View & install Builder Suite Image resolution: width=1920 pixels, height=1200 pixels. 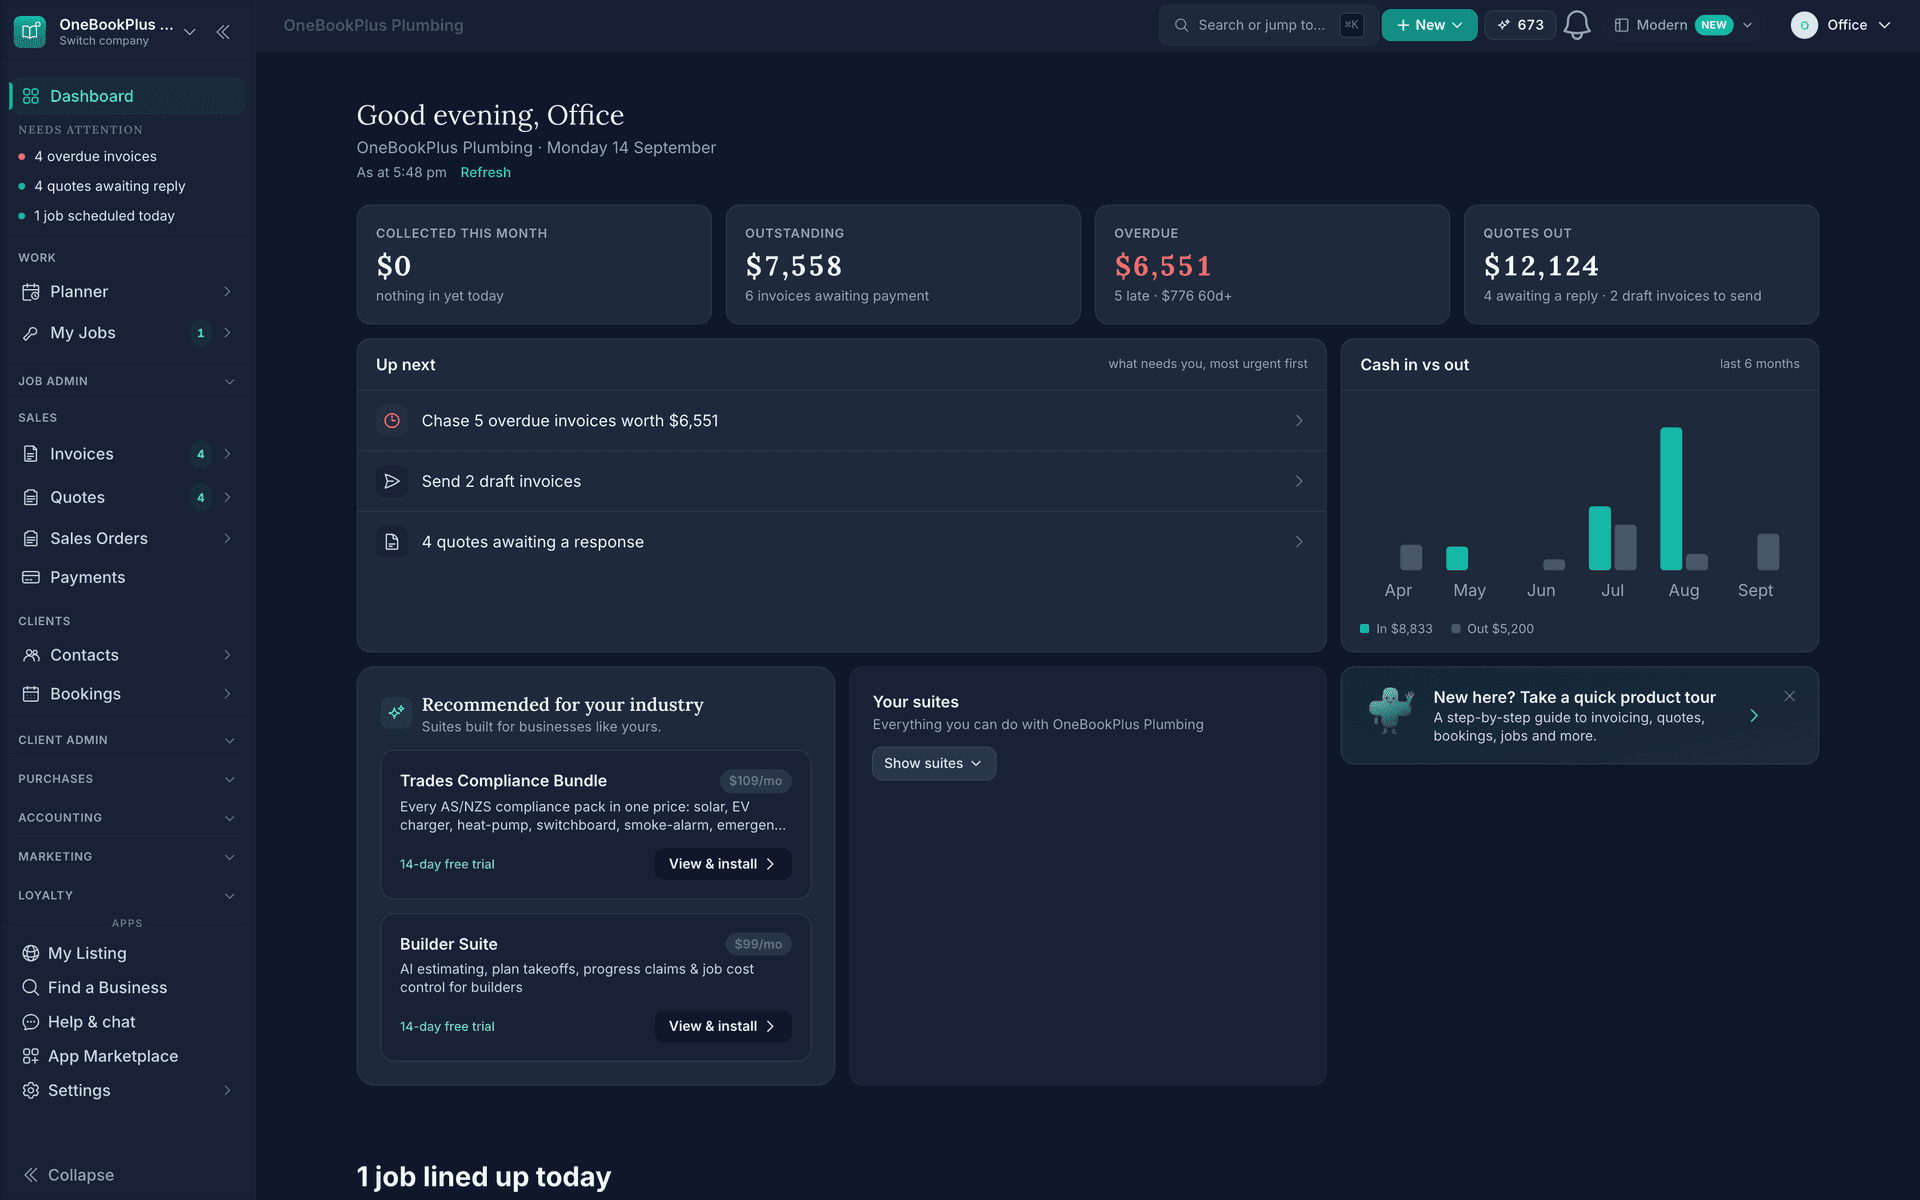click(x=723, y=1026)
